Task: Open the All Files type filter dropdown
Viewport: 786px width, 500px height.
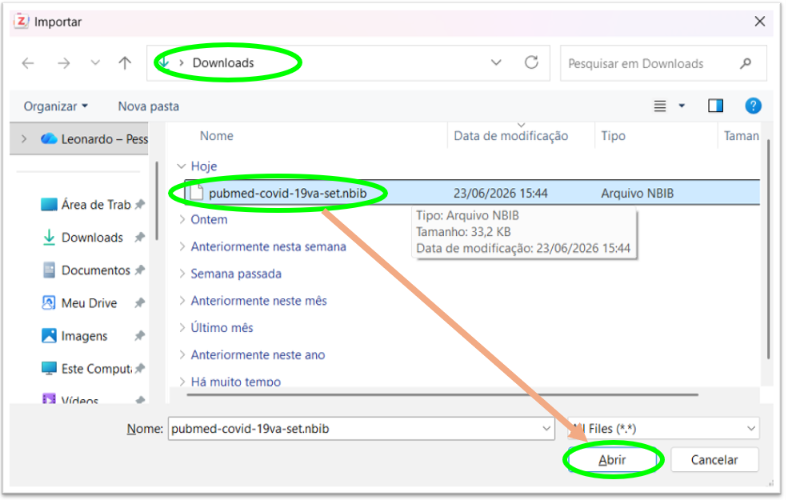Action: [x=664, y=429]
